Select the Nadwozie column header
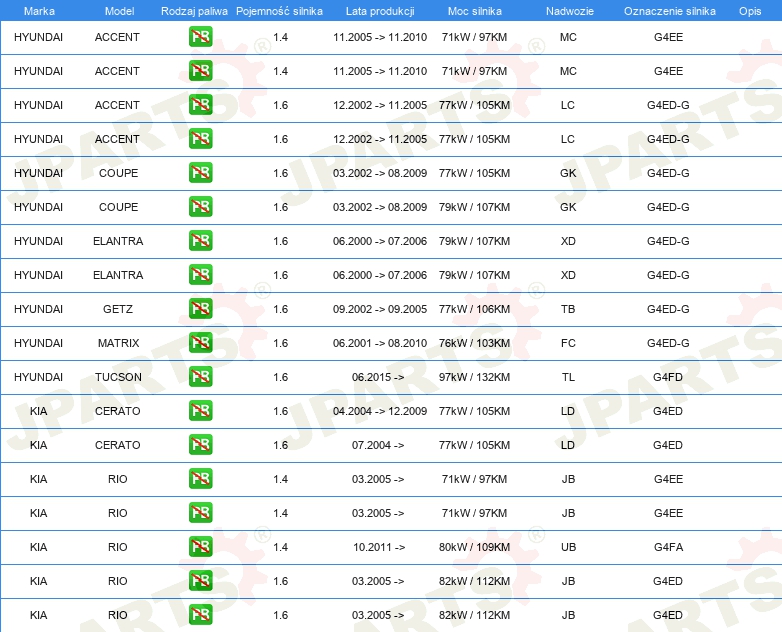 [x=570, y=11]
